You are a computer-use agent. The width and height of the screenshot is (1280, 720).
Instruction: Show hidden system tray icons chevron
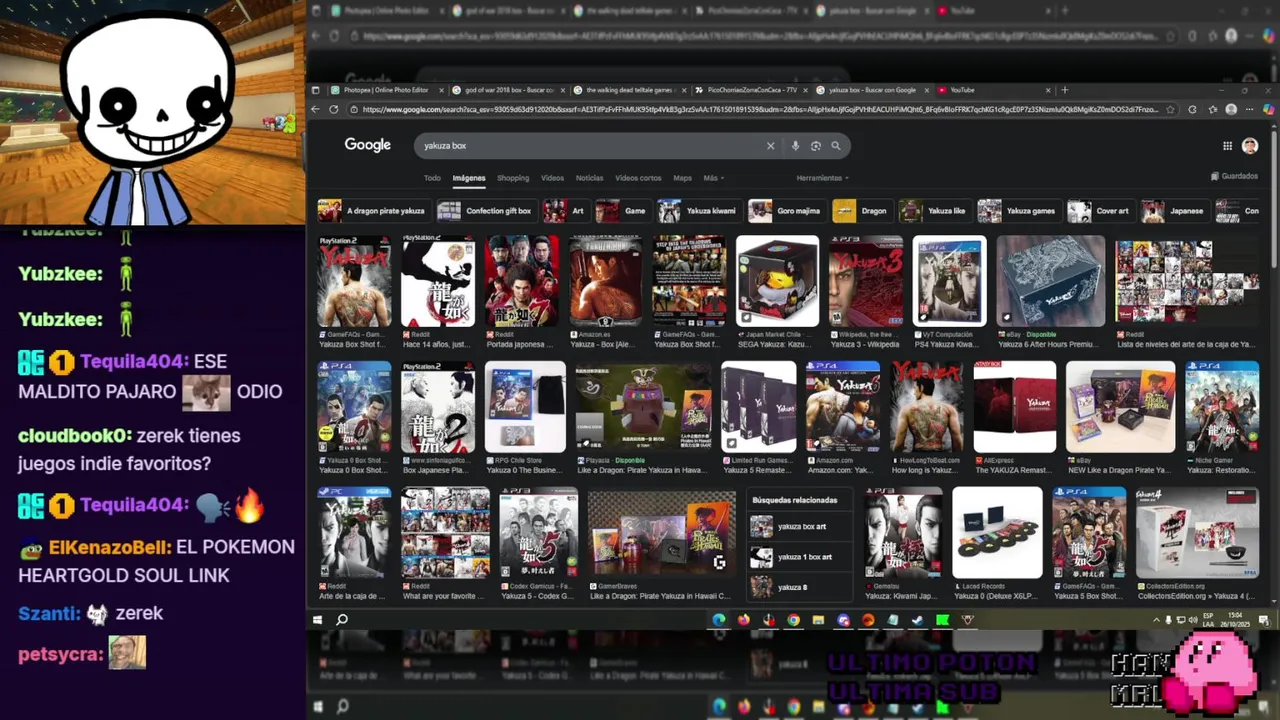click(x=1156, y=620)
